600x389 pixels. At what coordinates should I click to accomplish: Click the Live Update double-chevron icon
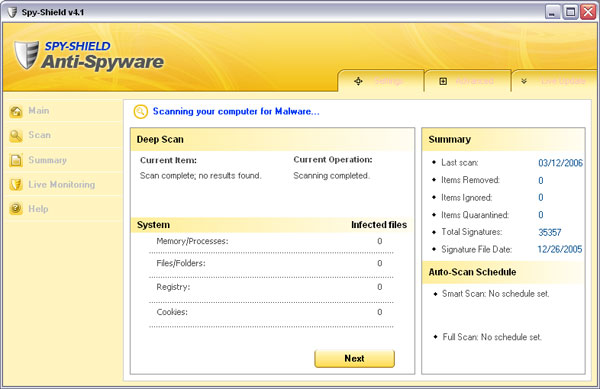[x=524, y=81]
